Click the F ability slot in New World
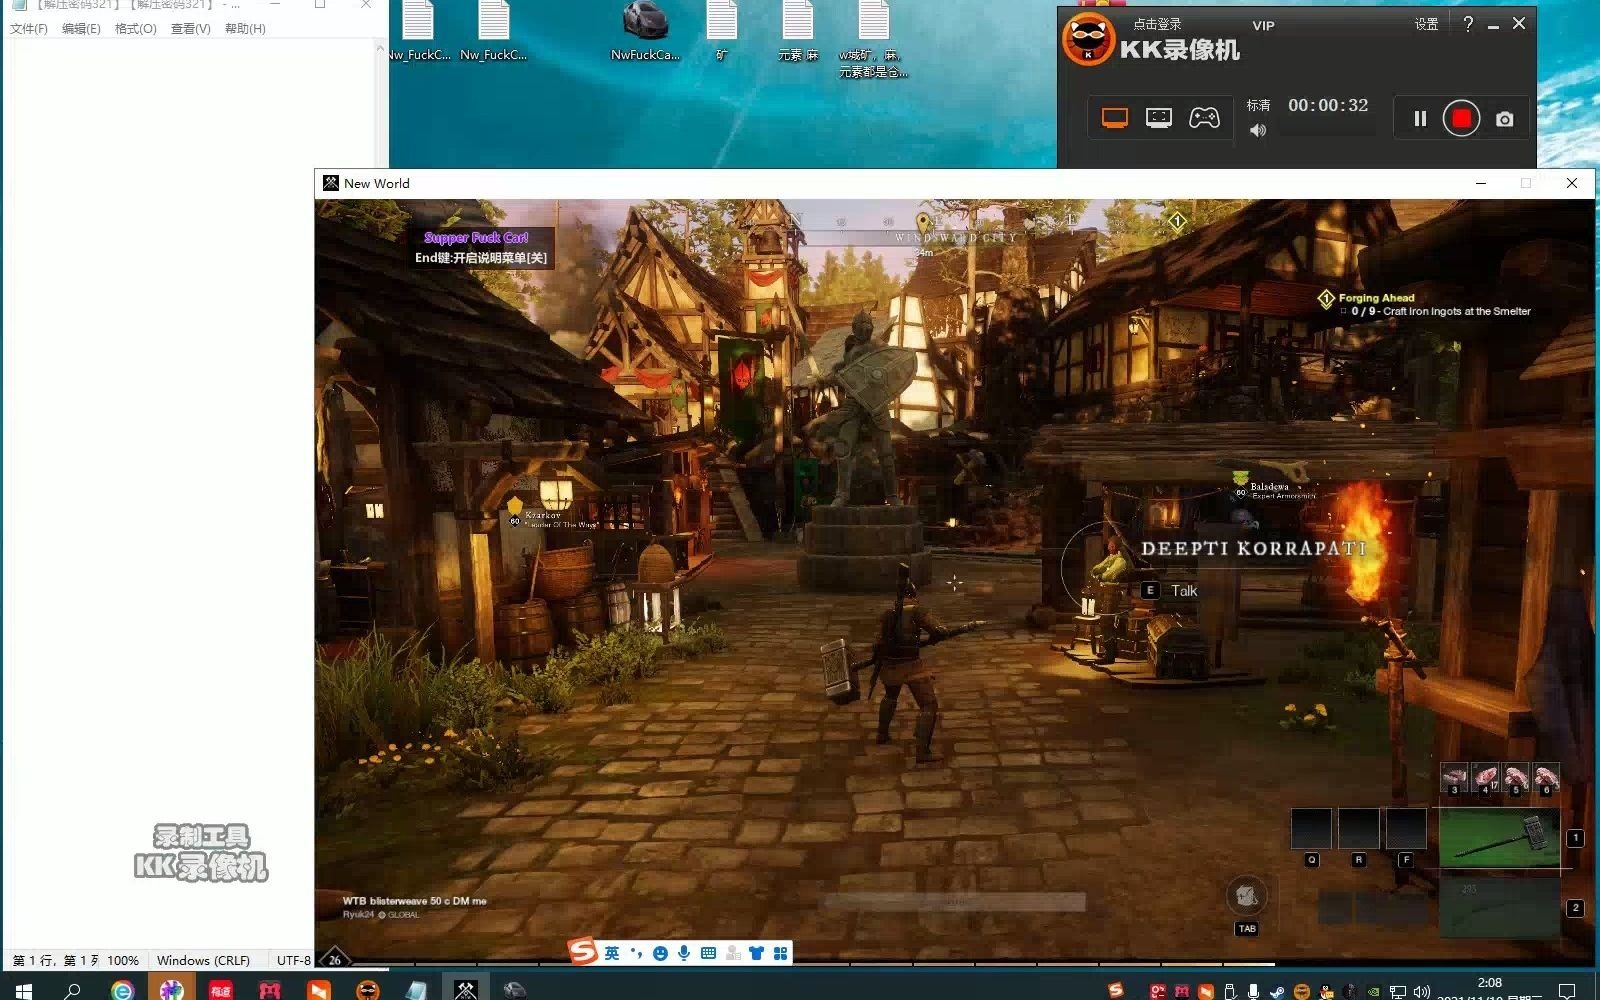 1406,828
